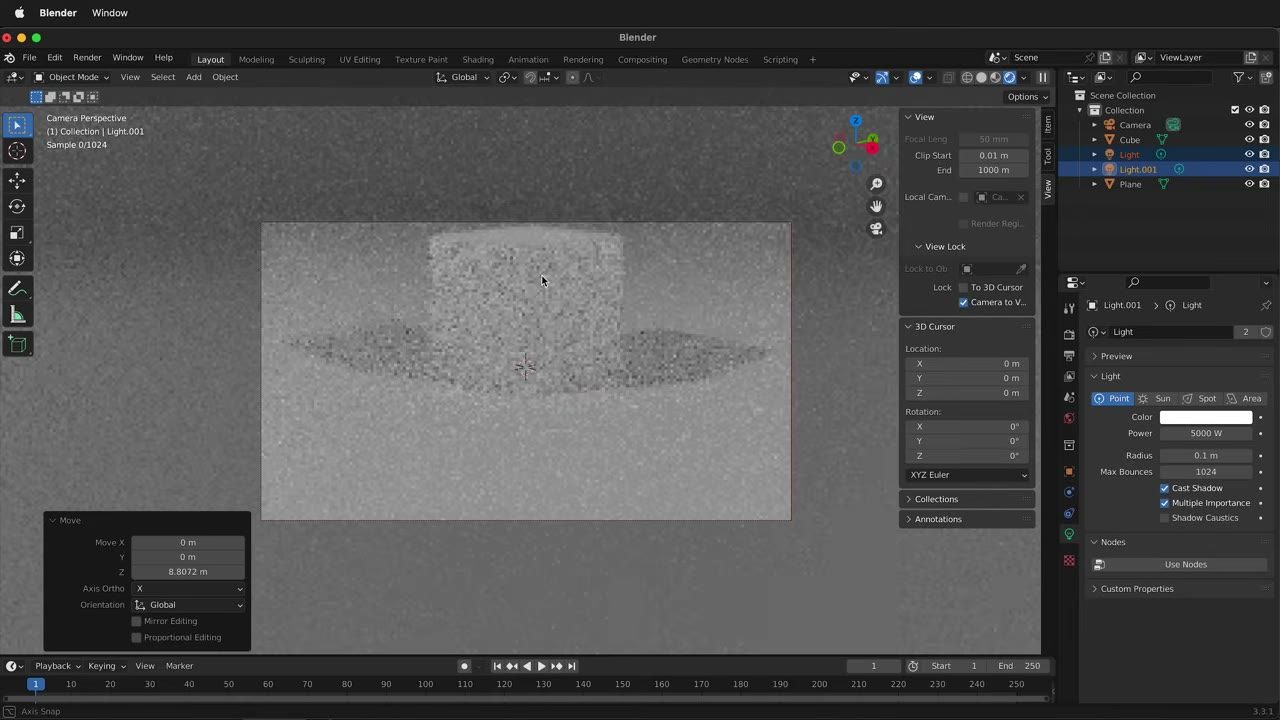Image resolution: width=1280 pixels, height=720 pixels.
Task: Click the play animation button
Action: pos(541,666)
